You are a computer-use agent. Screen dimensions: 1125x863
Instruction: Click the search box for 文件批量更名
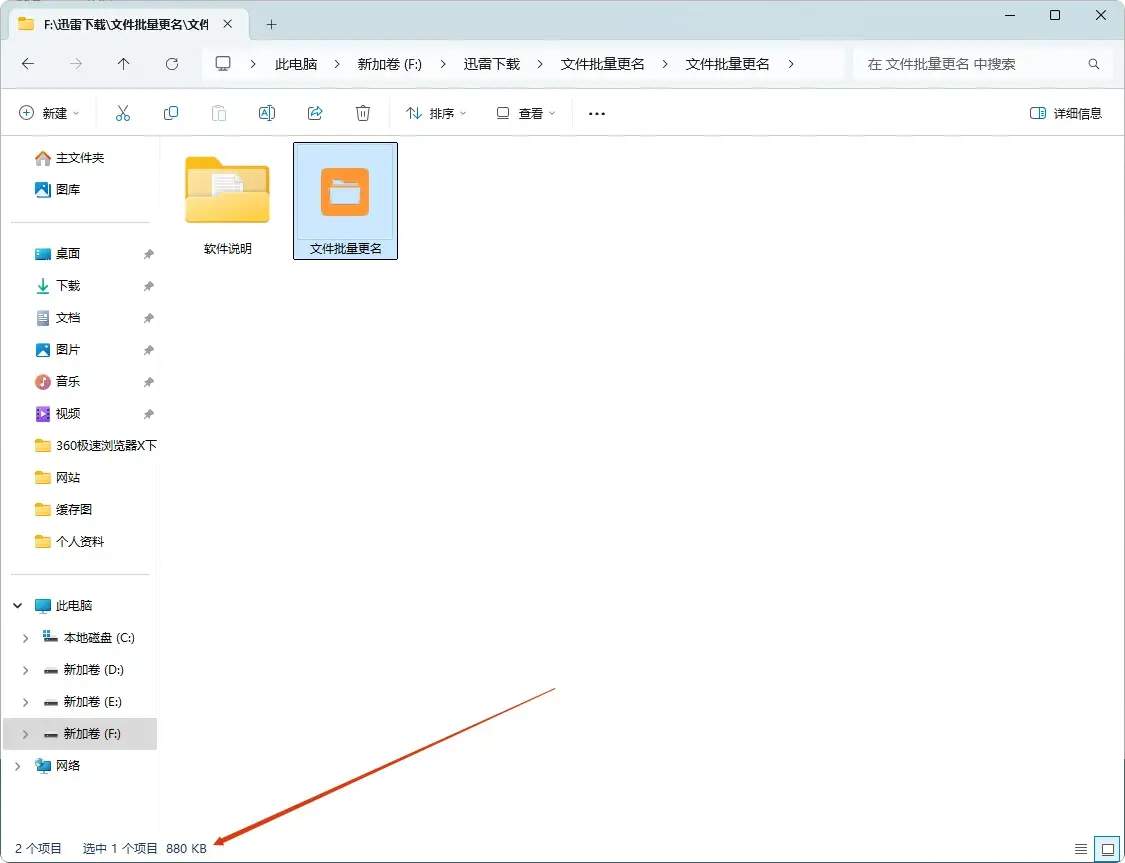pyautogui.click(x=975, y=63)
